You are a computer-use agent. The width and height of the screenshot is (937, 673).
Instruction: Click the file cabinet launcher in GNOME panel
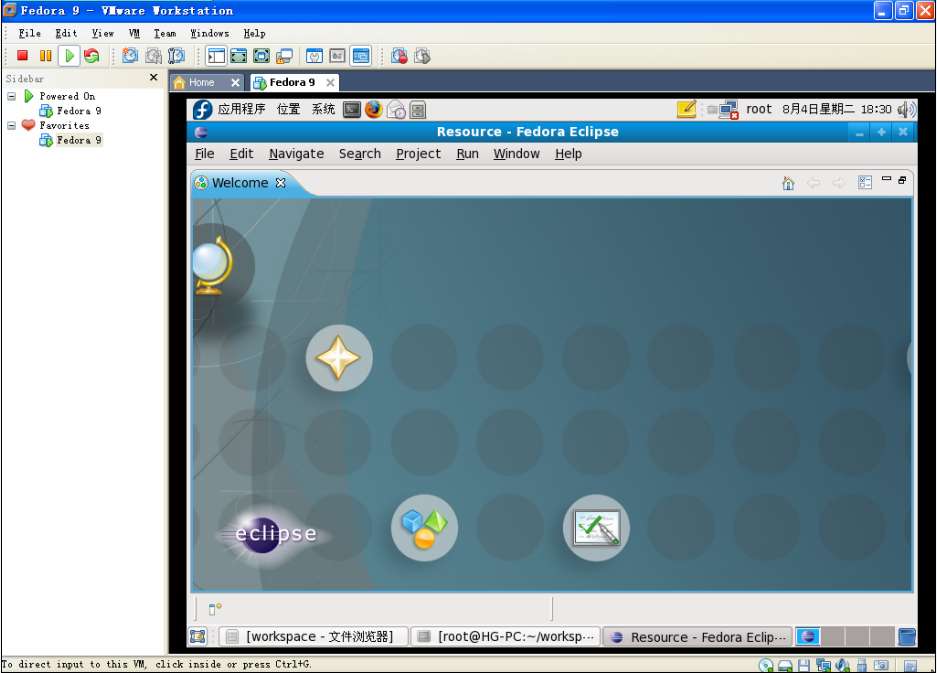418,109
